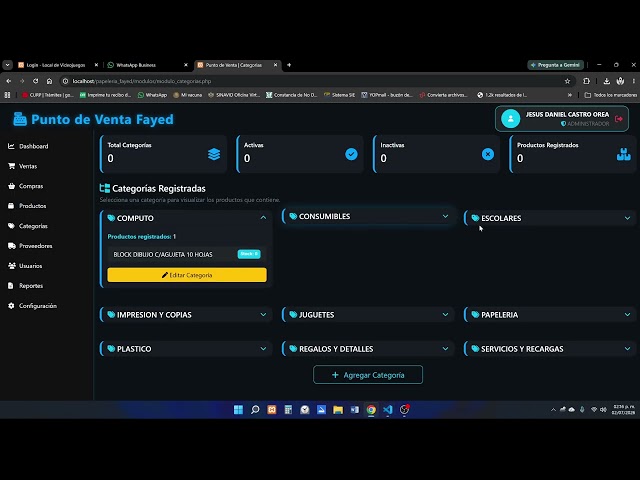Viewport: 640px width, 480px height.
Task: Click the browser back arrow
Action: click(x=9, y=81)
